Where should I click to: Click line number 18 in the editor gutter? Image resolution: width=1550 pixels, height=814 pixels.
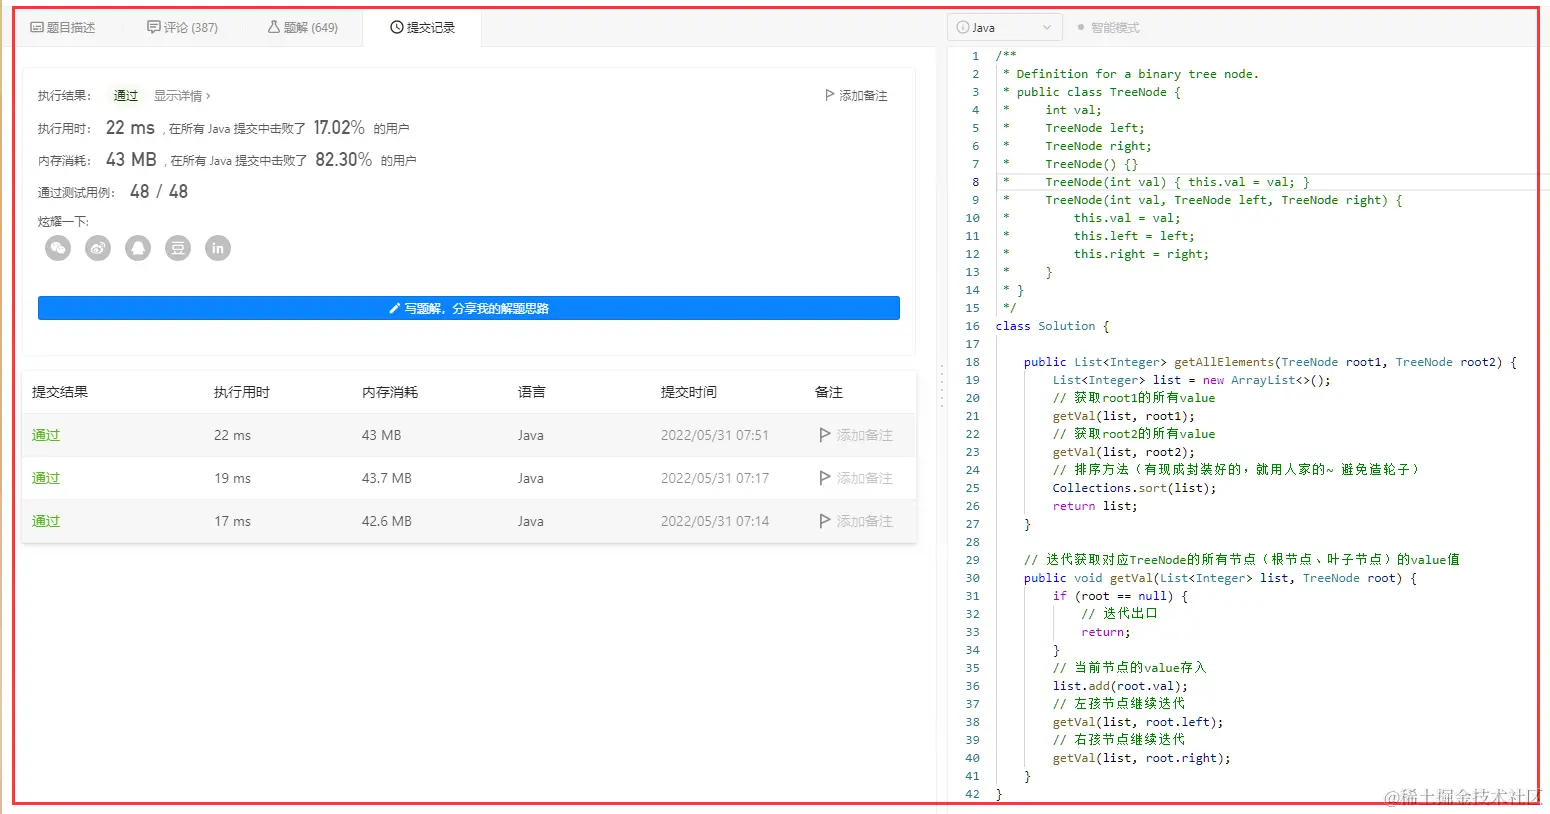[973, 362]
